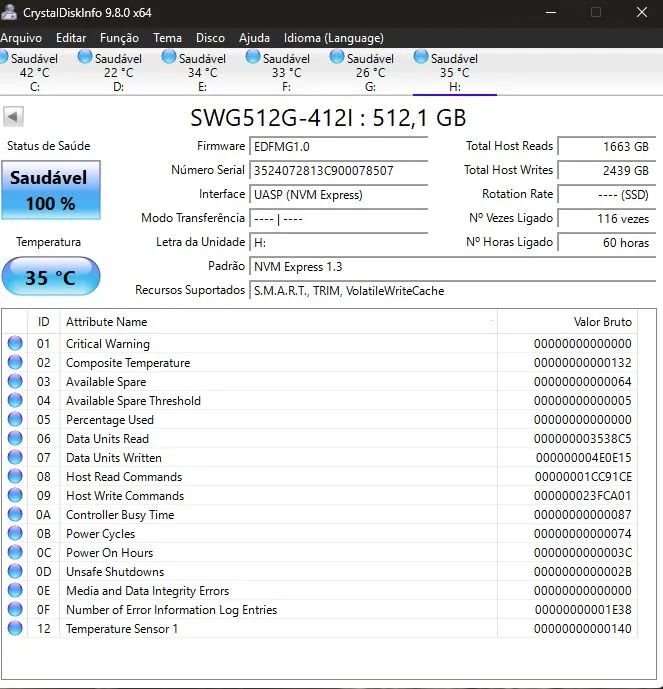Click the status icon for Power On Hours
The height and width of the screenshot is (689, 663).
click(x=15, y=552)
